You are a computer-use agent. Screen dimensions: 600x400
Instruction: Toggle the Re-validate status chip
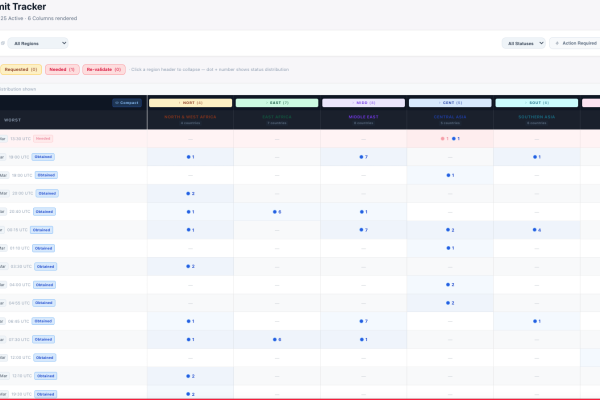click(104, 70)
